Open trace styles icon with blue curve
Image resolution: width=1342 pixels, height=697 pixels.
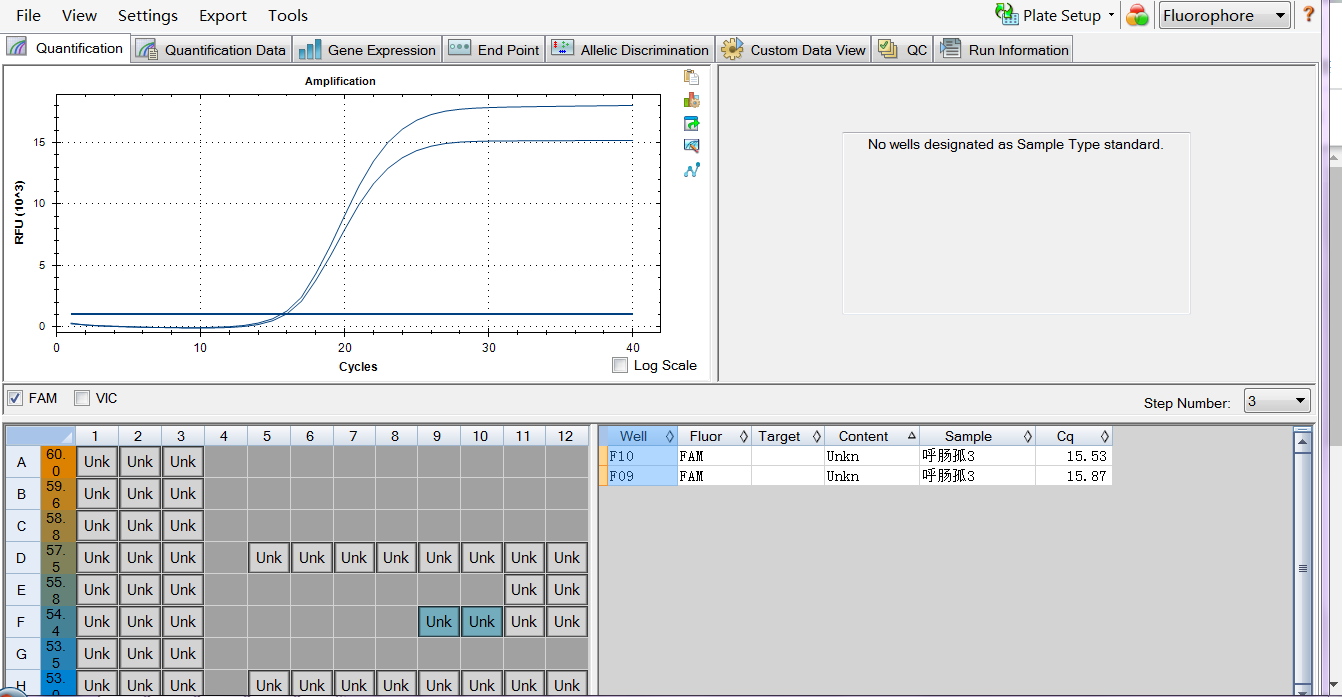pyautogui.click(x=691, y=170)
